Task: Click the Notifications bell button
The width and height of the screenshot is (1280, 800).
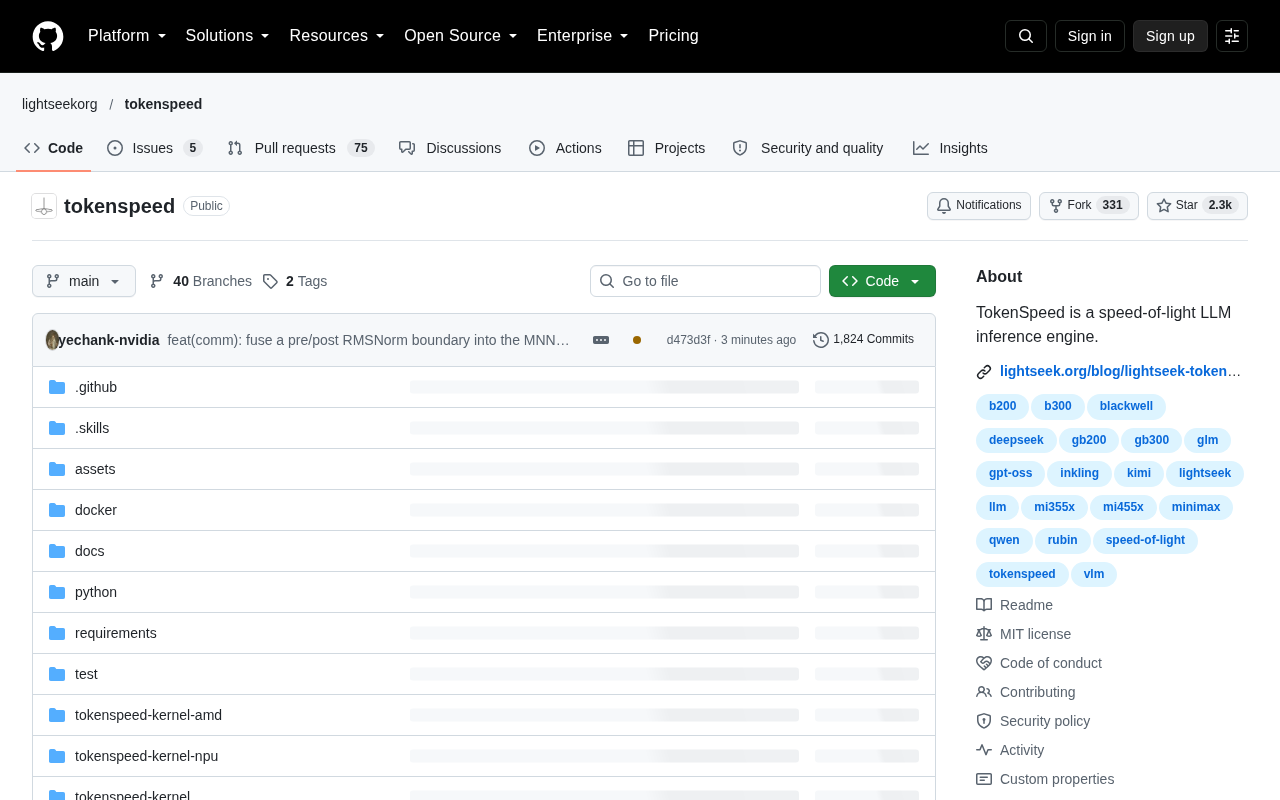Action: 979,206
